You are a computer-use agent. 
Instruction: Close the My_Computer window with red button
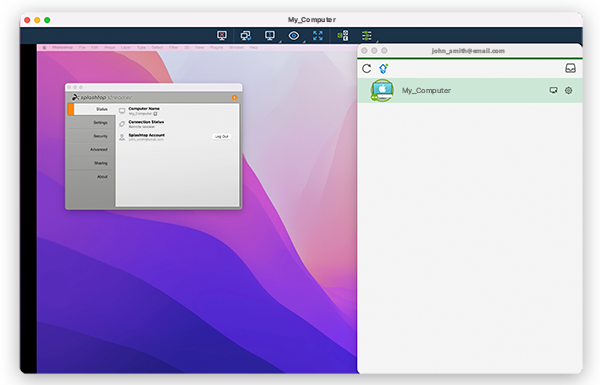(27, 20)
